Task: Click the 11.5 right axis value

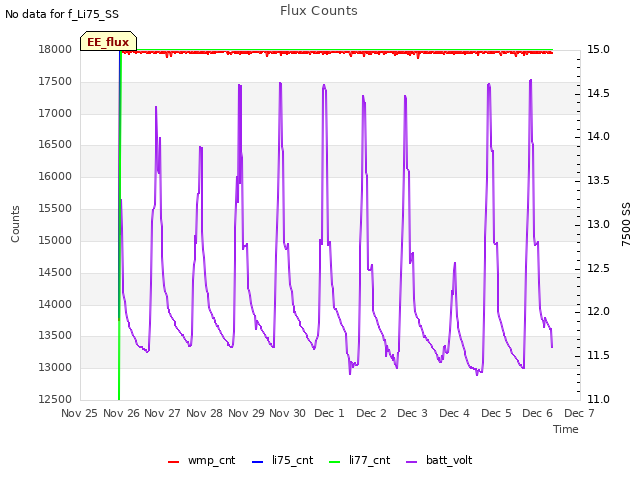Action: click(598, 356)
